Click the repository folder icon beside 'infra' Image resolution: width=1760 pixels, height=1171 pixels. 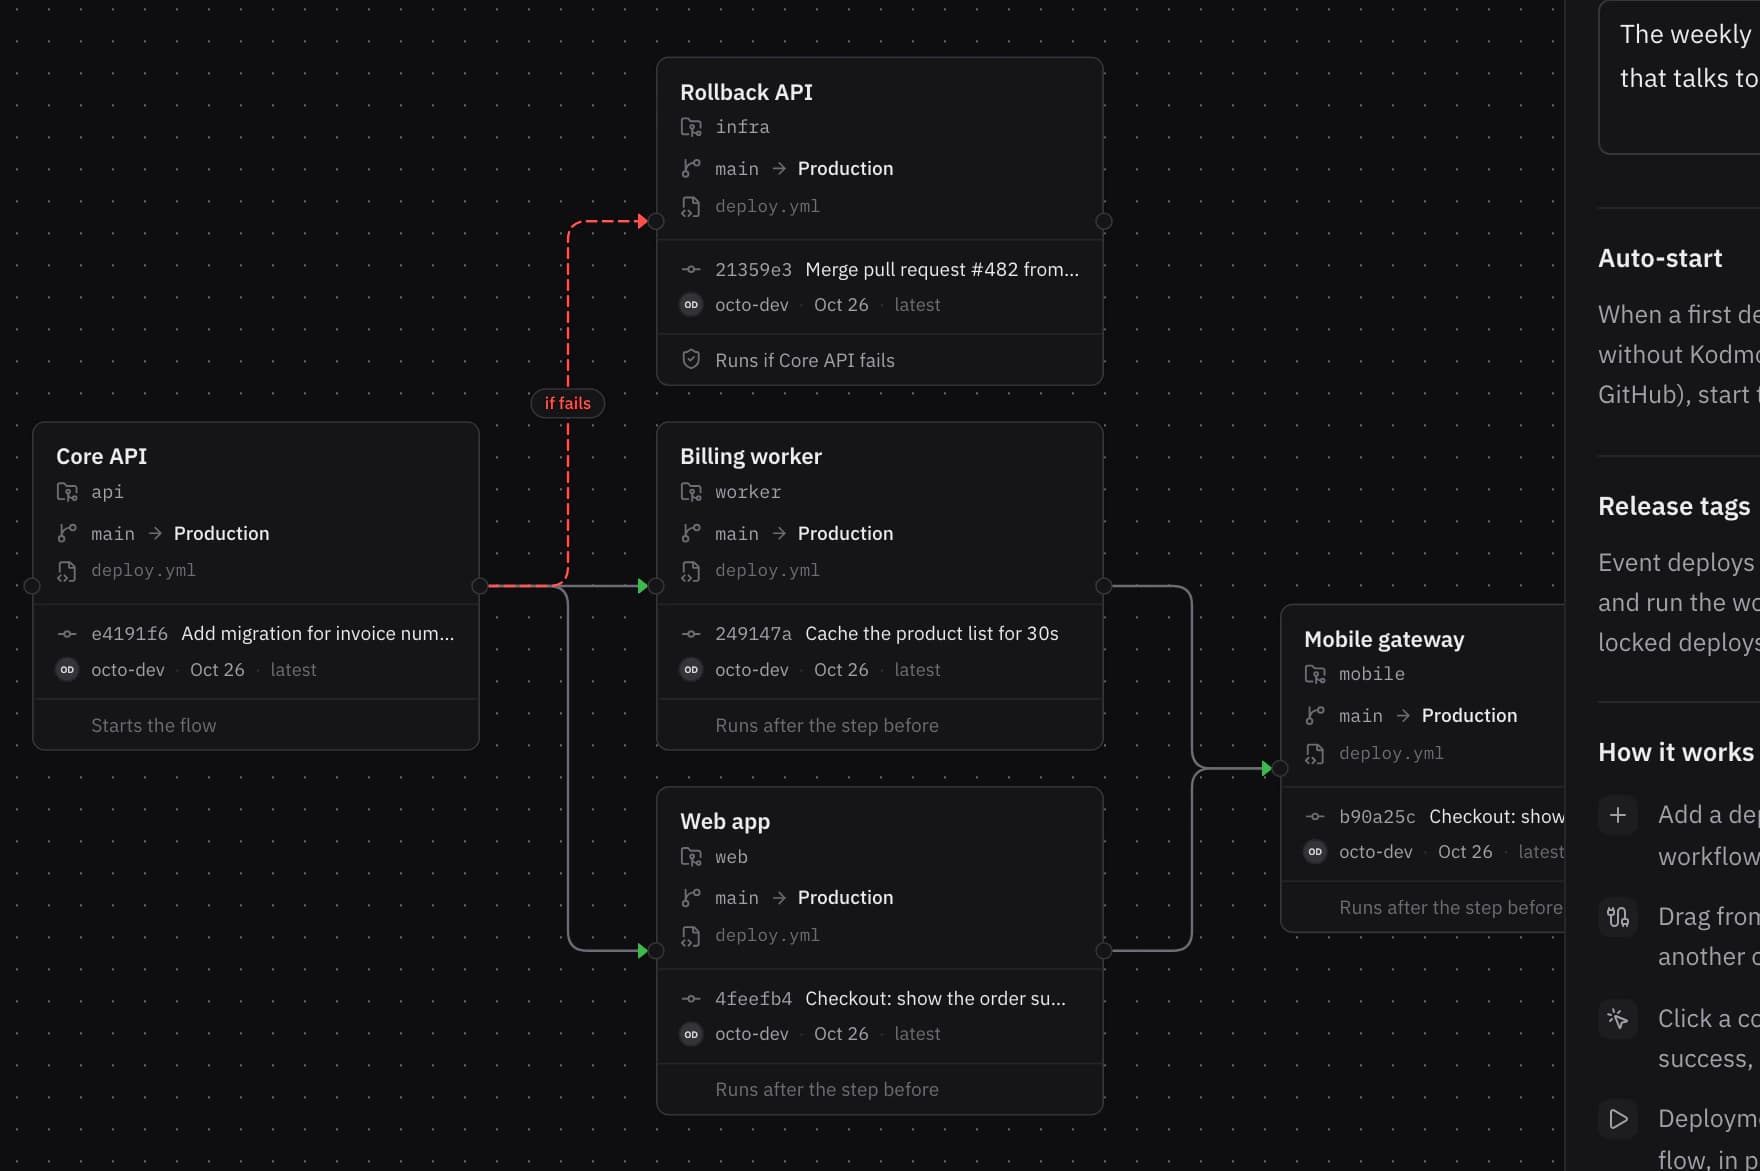[x=691, y=127]
